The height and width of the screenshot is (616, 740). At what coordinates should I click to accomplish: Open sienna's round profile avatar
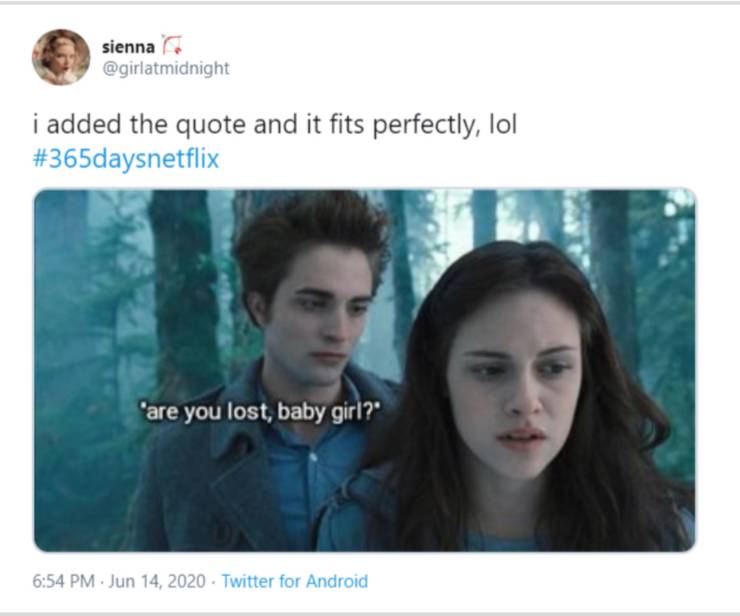61,58
